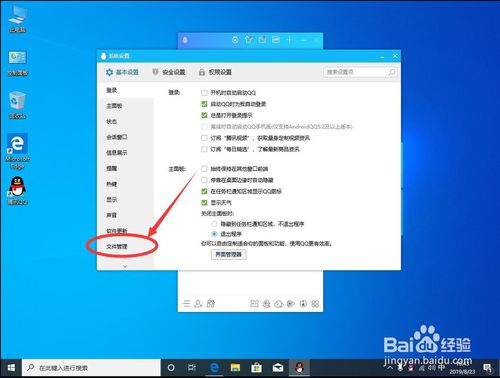This screenshot has width=500, height=378.
Task: Select the 热键 sidebar item
Action: coord(125,184)
